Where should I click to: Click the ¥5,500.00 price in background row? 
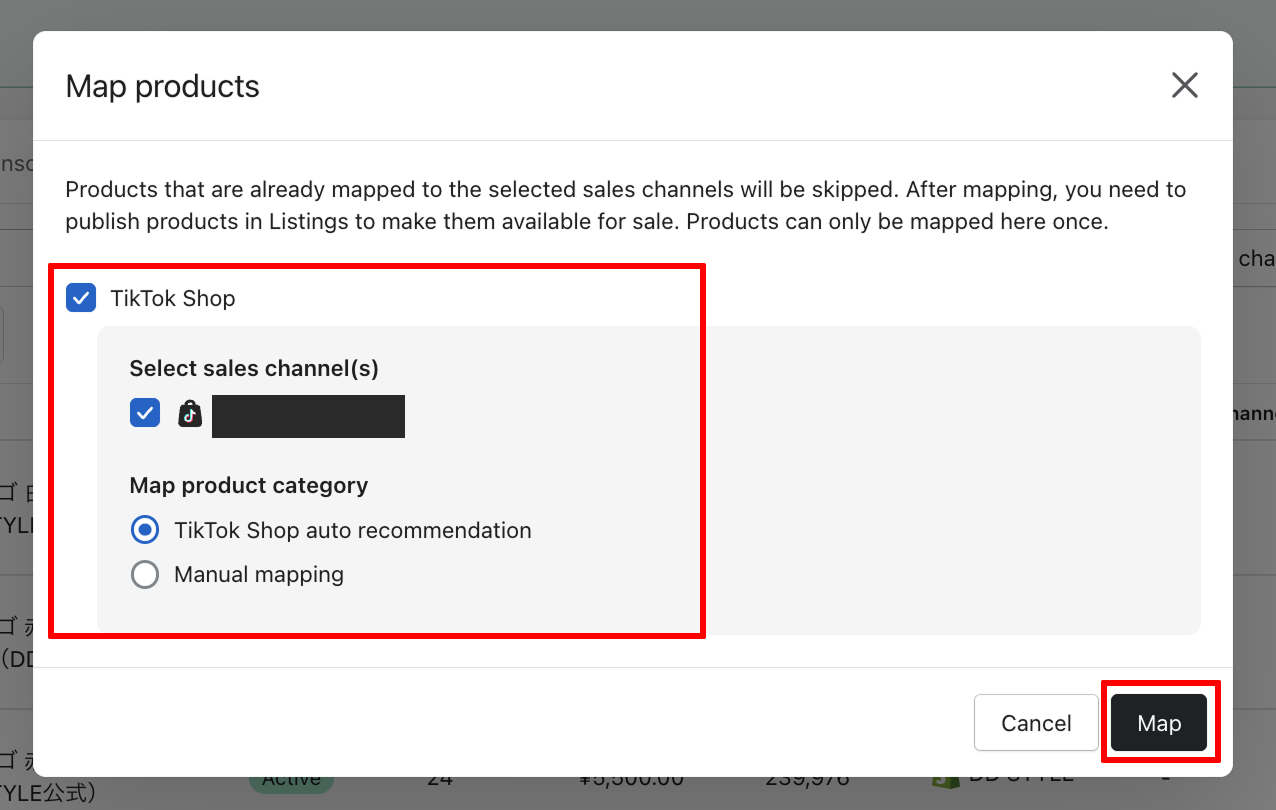[x=631, y=780]
